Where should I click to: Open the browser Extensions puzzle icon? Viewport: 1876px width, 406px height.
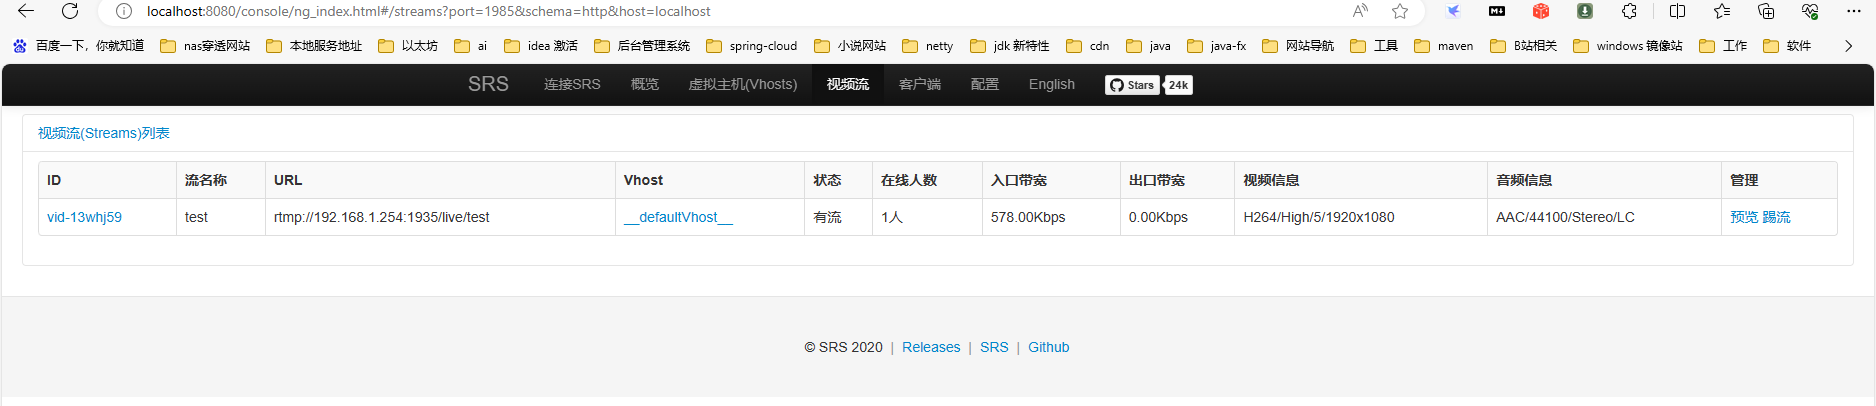click(x=1629, y=11)
